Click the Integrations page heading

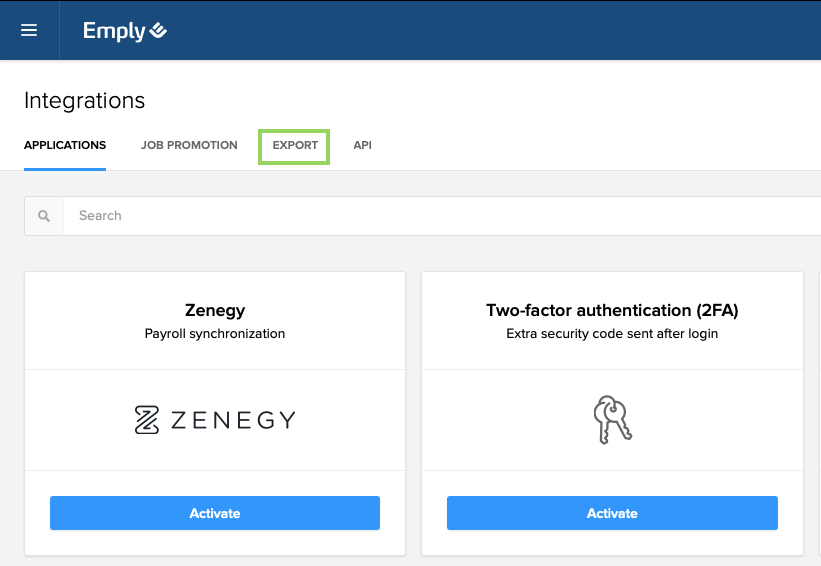point(84,101)
